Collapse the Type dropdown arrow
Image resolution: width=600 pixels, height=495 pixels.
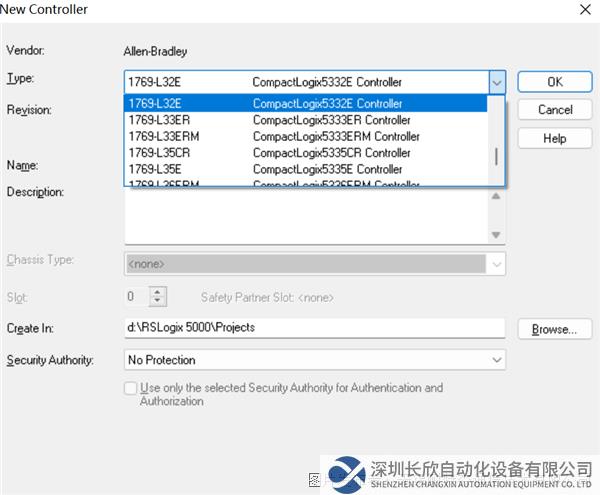(x=496, y=82)
